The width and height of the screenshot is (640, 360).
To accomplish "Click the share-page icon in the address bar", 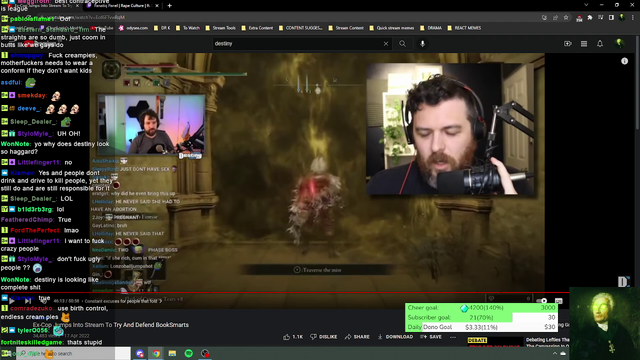I will (x=555, y=18).
